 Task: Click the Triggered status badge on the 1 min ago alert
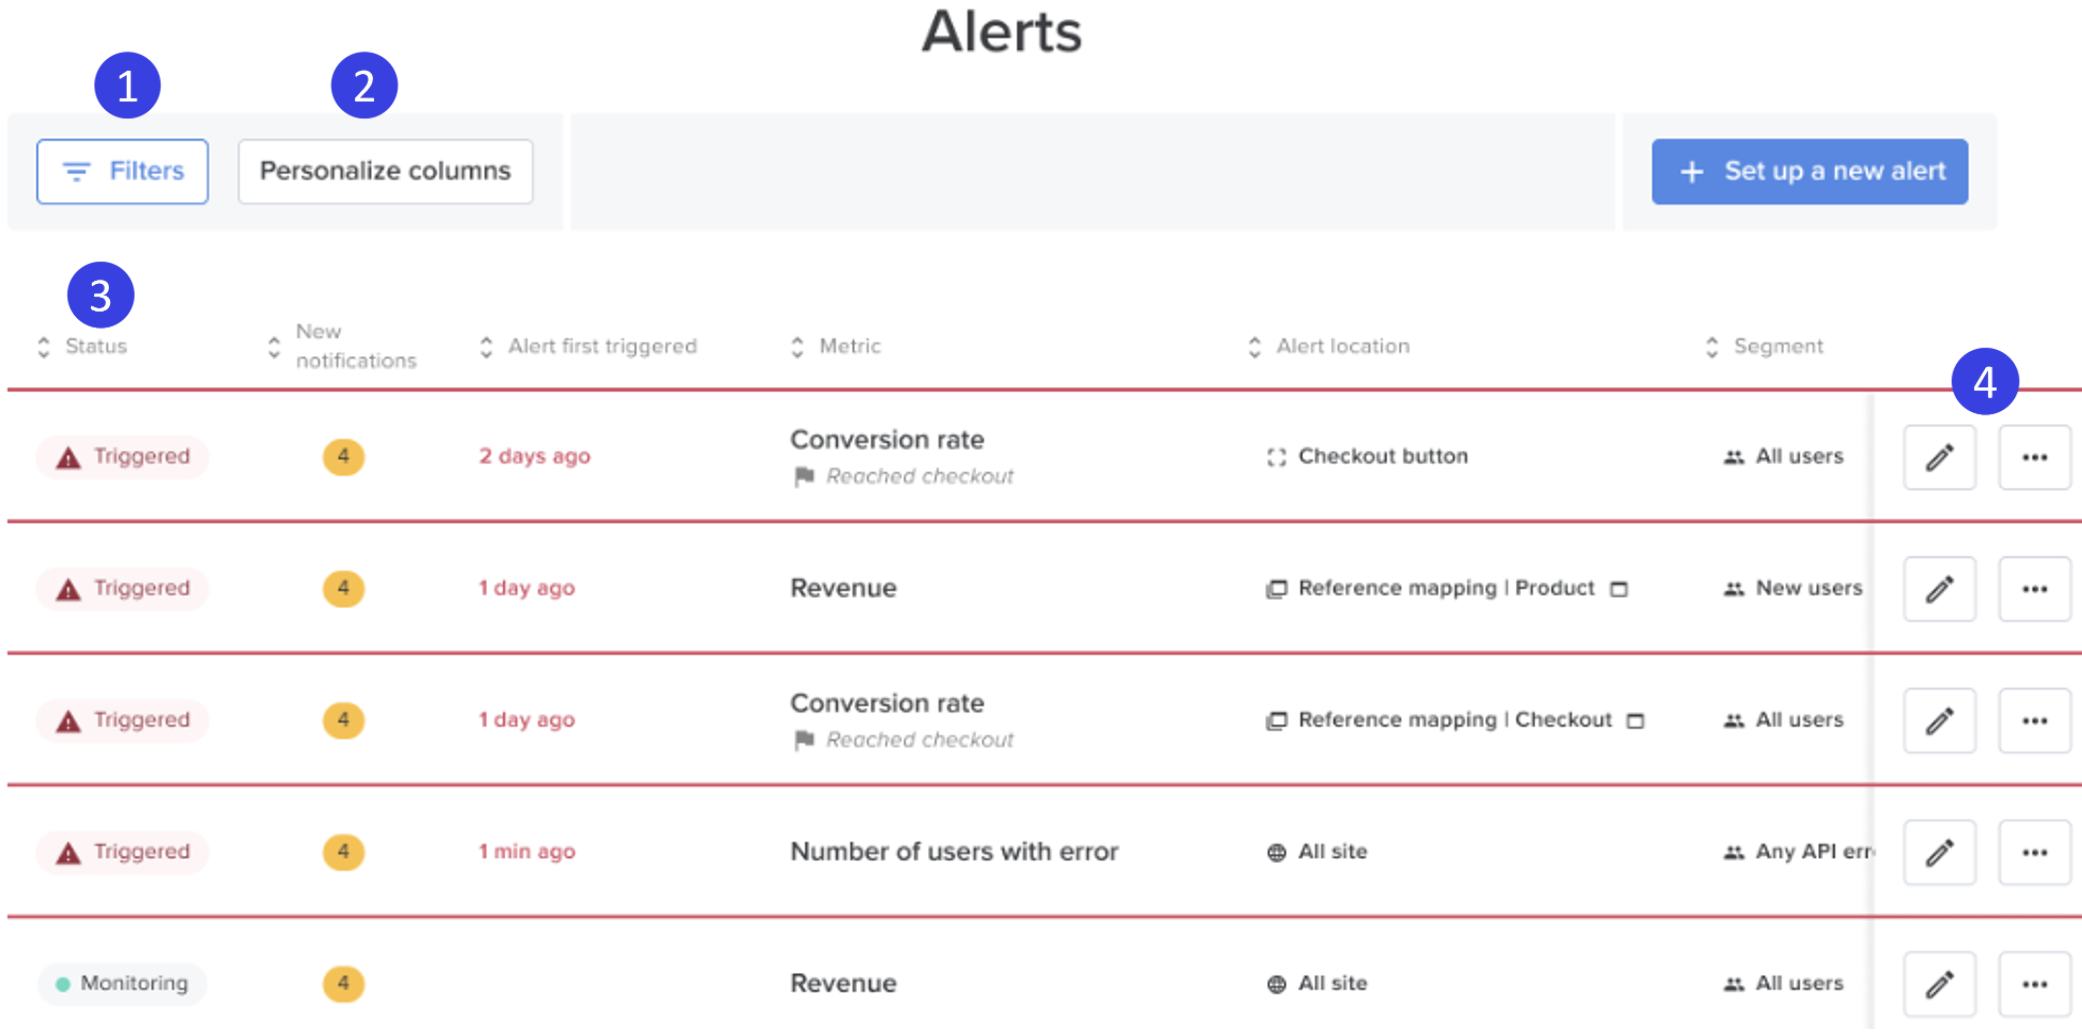pyautogui.click(x=122, y=852)
